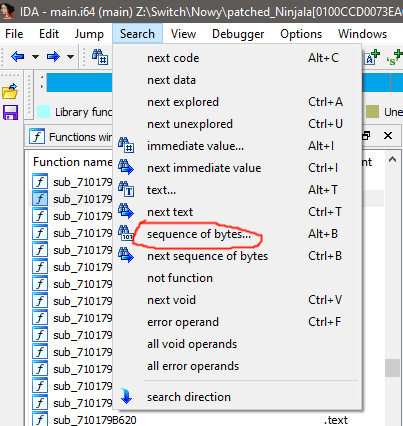This screenshot has width=403, height=426.
Task: Open the File menu
Action: tap(14, 34)
